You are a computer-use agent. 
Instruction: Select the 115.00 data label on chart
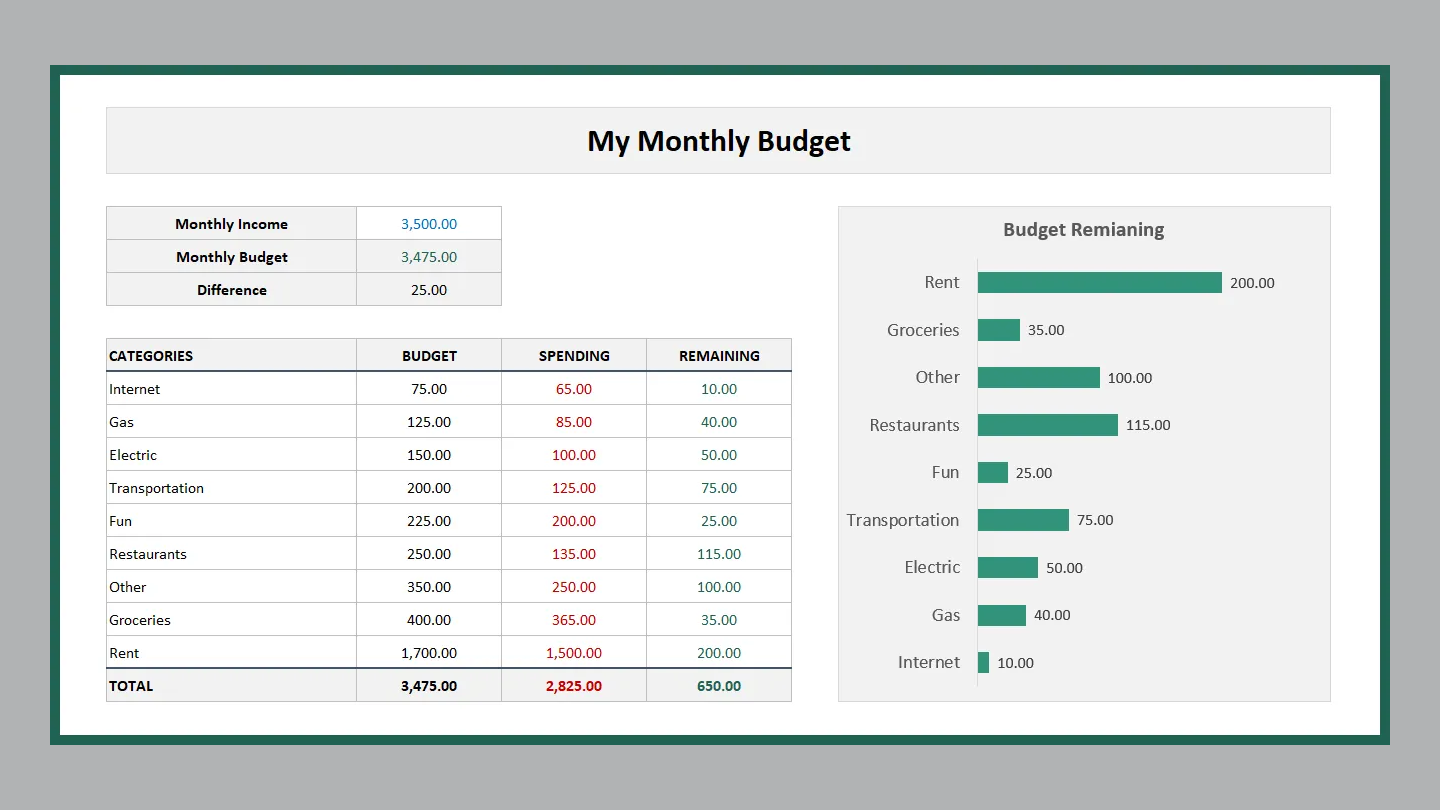pyautogui.click(x=1148, y=425)
